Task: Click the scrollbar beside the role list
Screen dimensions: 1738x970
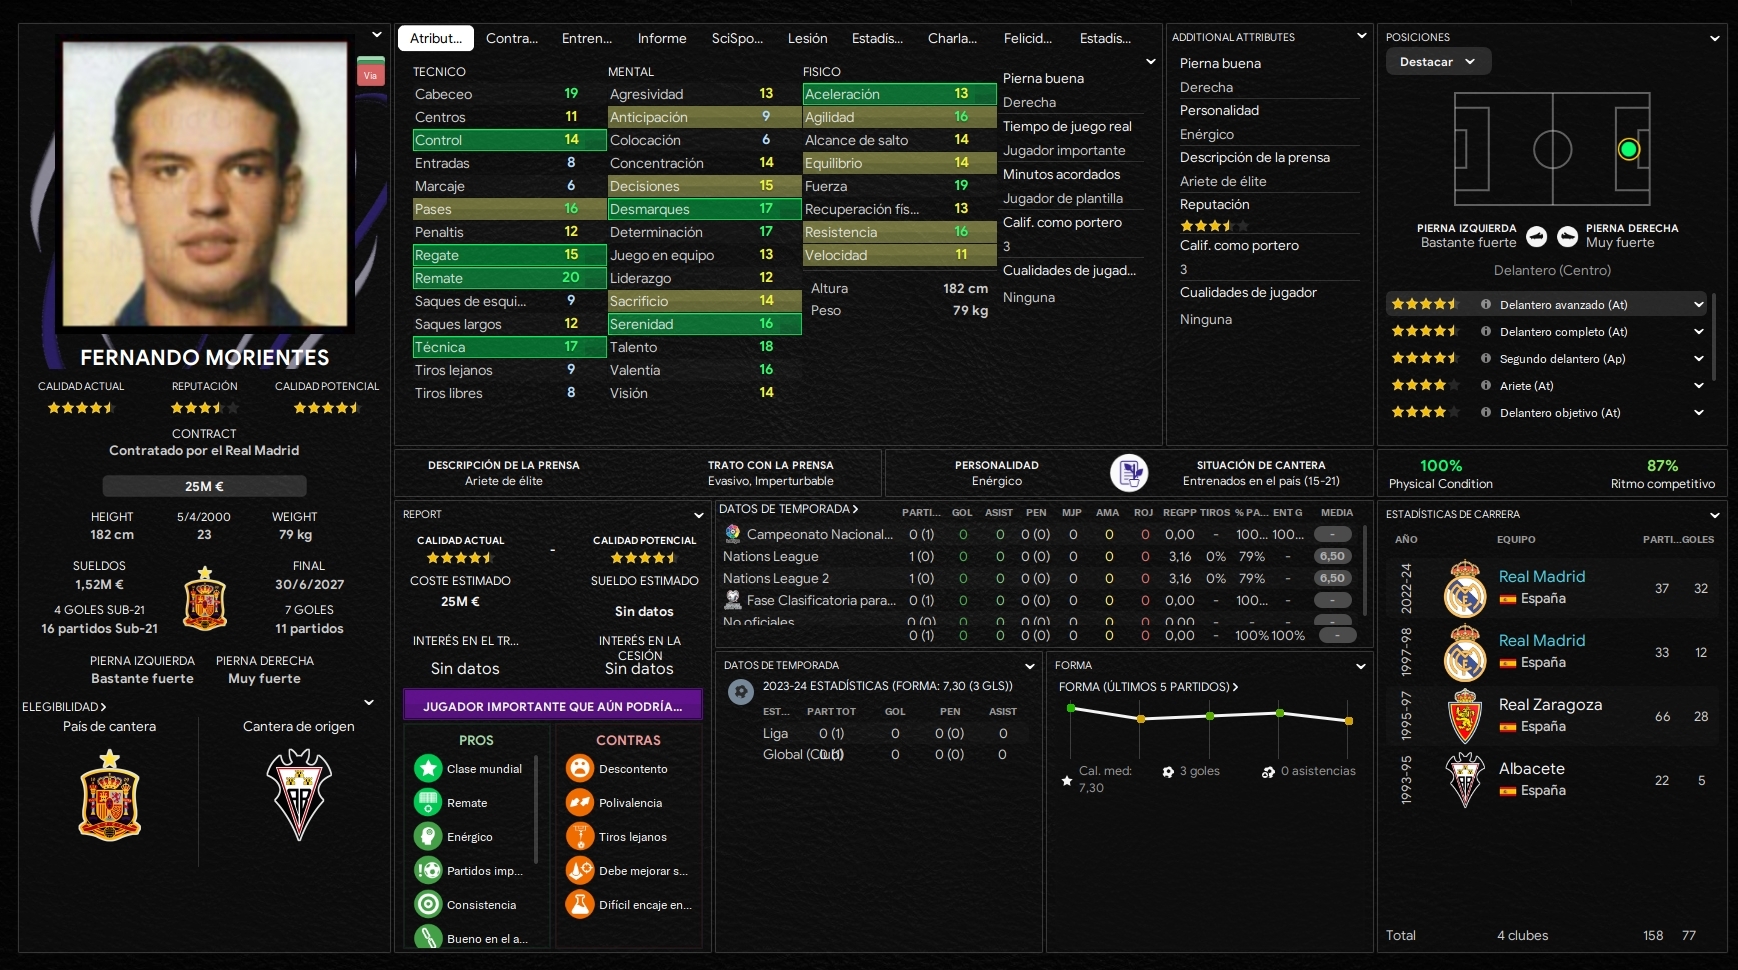Action: pyautogui.click(x=1715, y=337)
